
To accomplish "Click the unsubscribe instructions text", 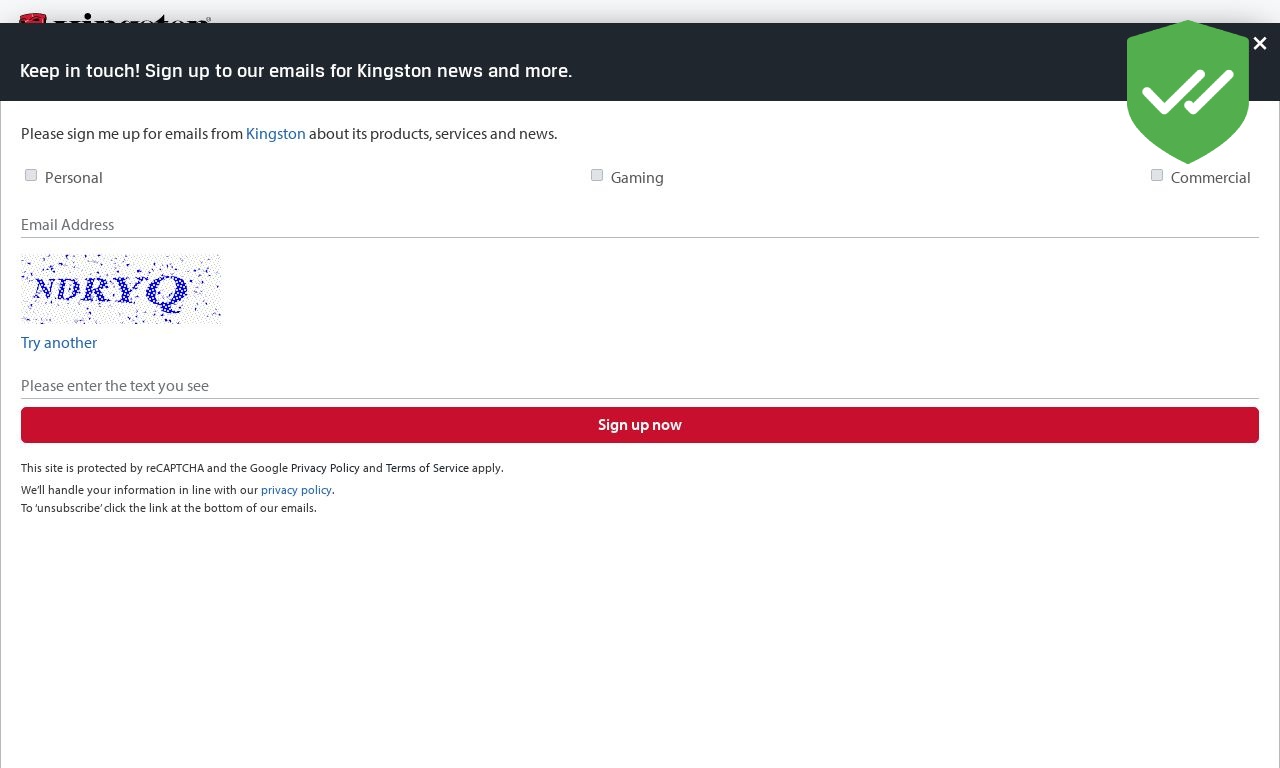I will coord(169,508).
